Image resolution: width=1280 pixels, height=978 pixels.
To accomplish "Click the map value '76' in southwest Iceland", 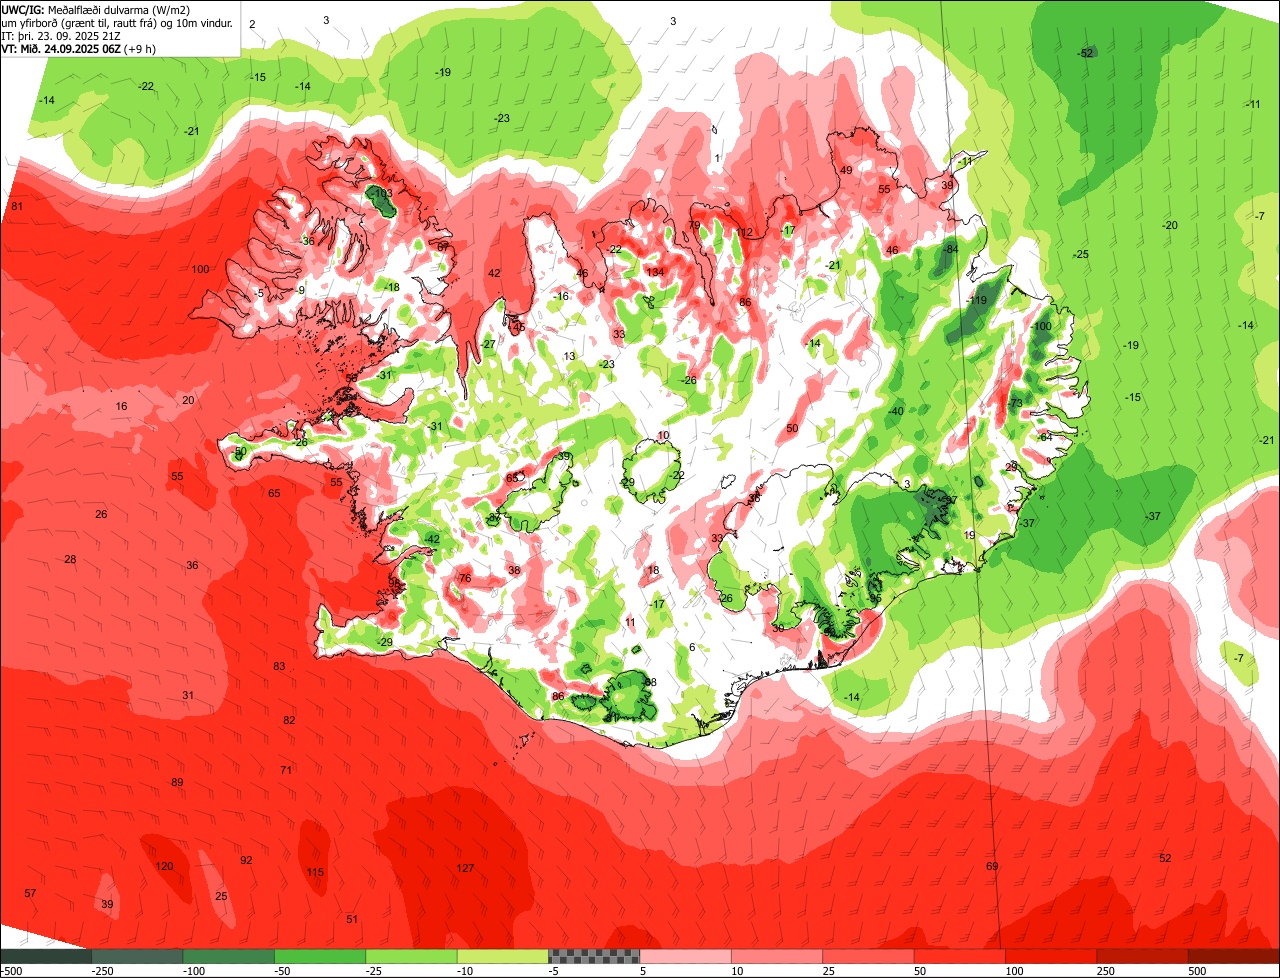I will coord(464,579).
